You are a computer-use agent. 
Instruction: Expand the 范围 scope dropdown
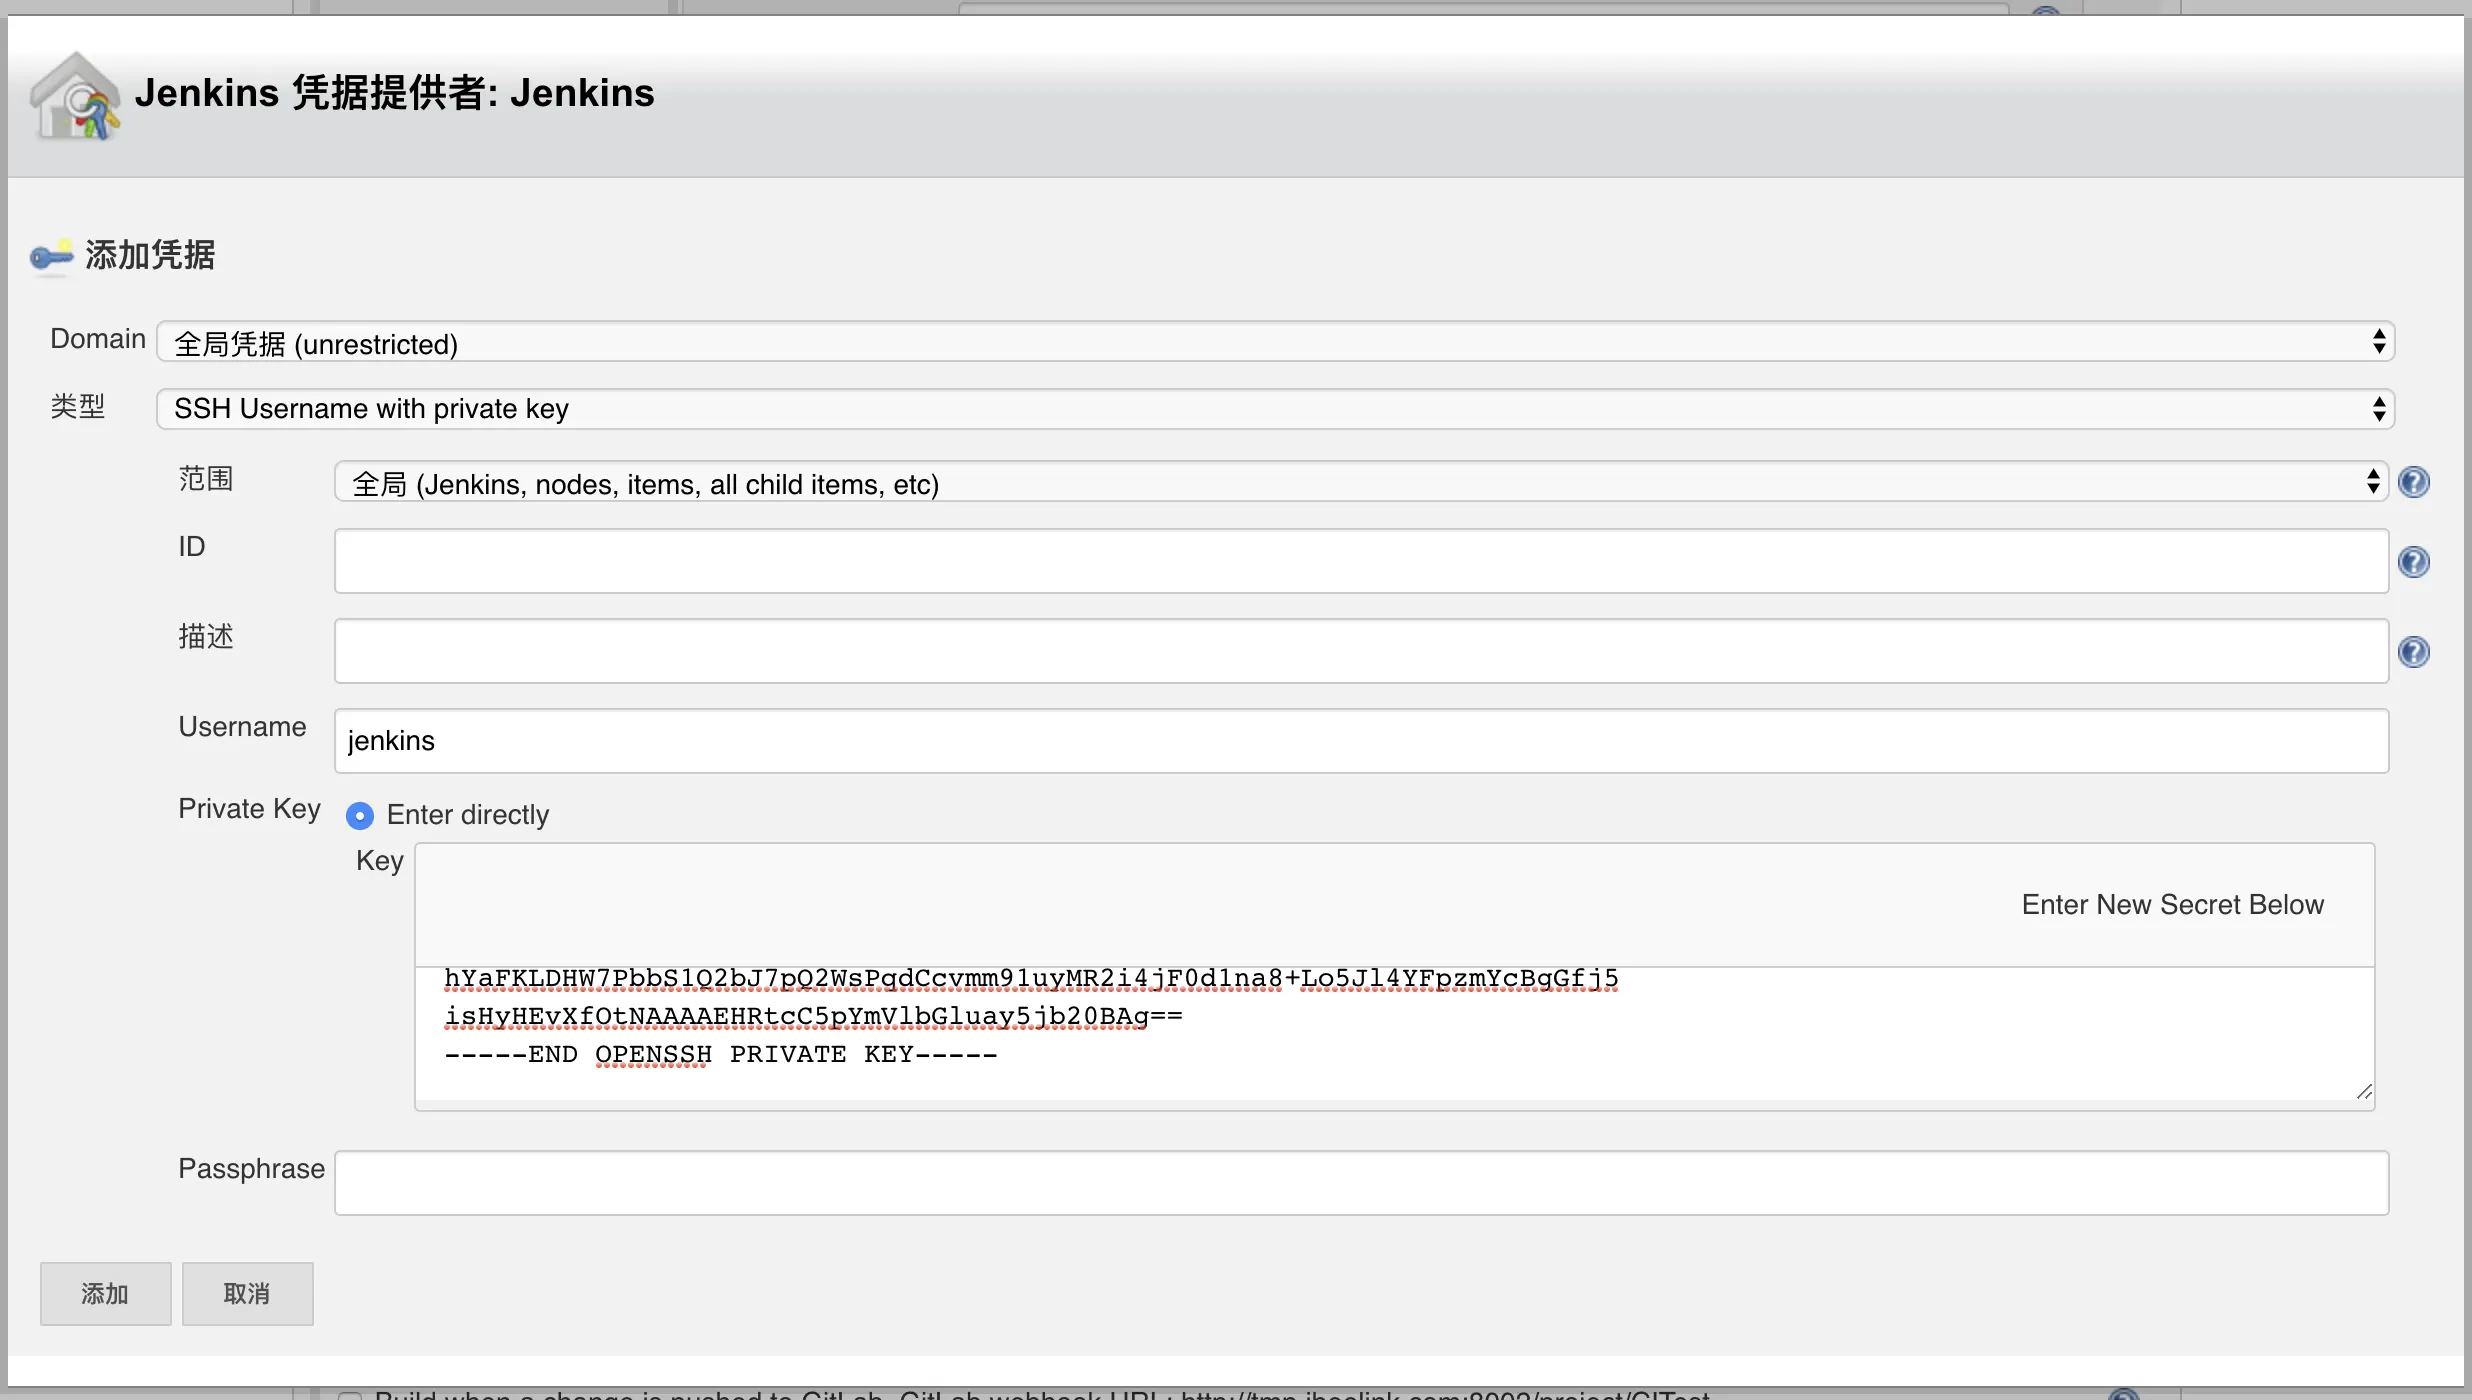pos(1360,484)
